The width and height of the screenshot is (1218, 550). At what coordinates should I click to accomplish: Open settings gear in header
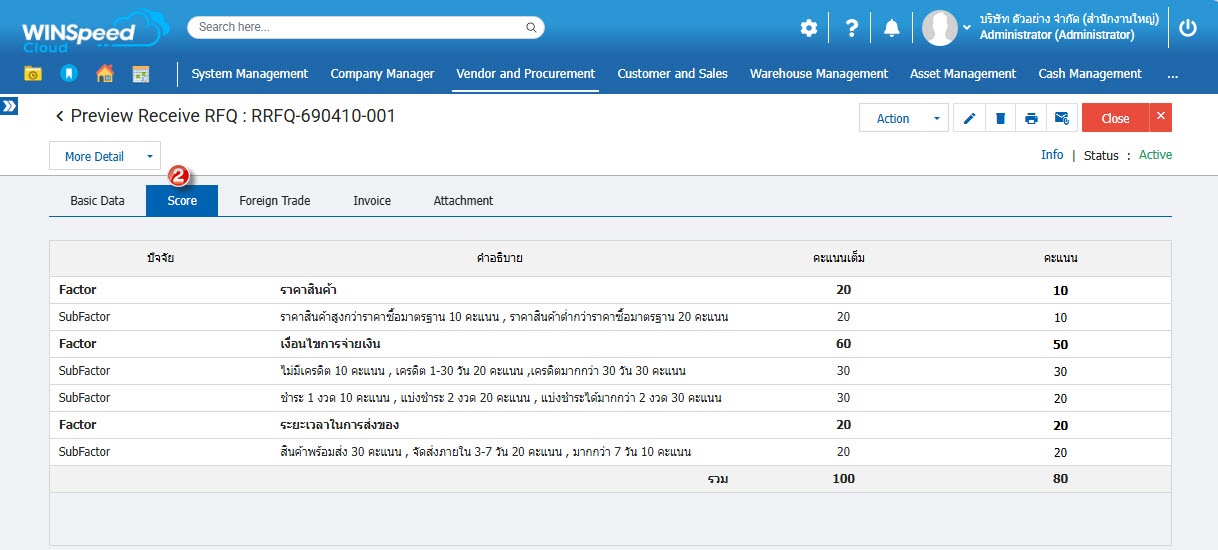click(808, 28)
